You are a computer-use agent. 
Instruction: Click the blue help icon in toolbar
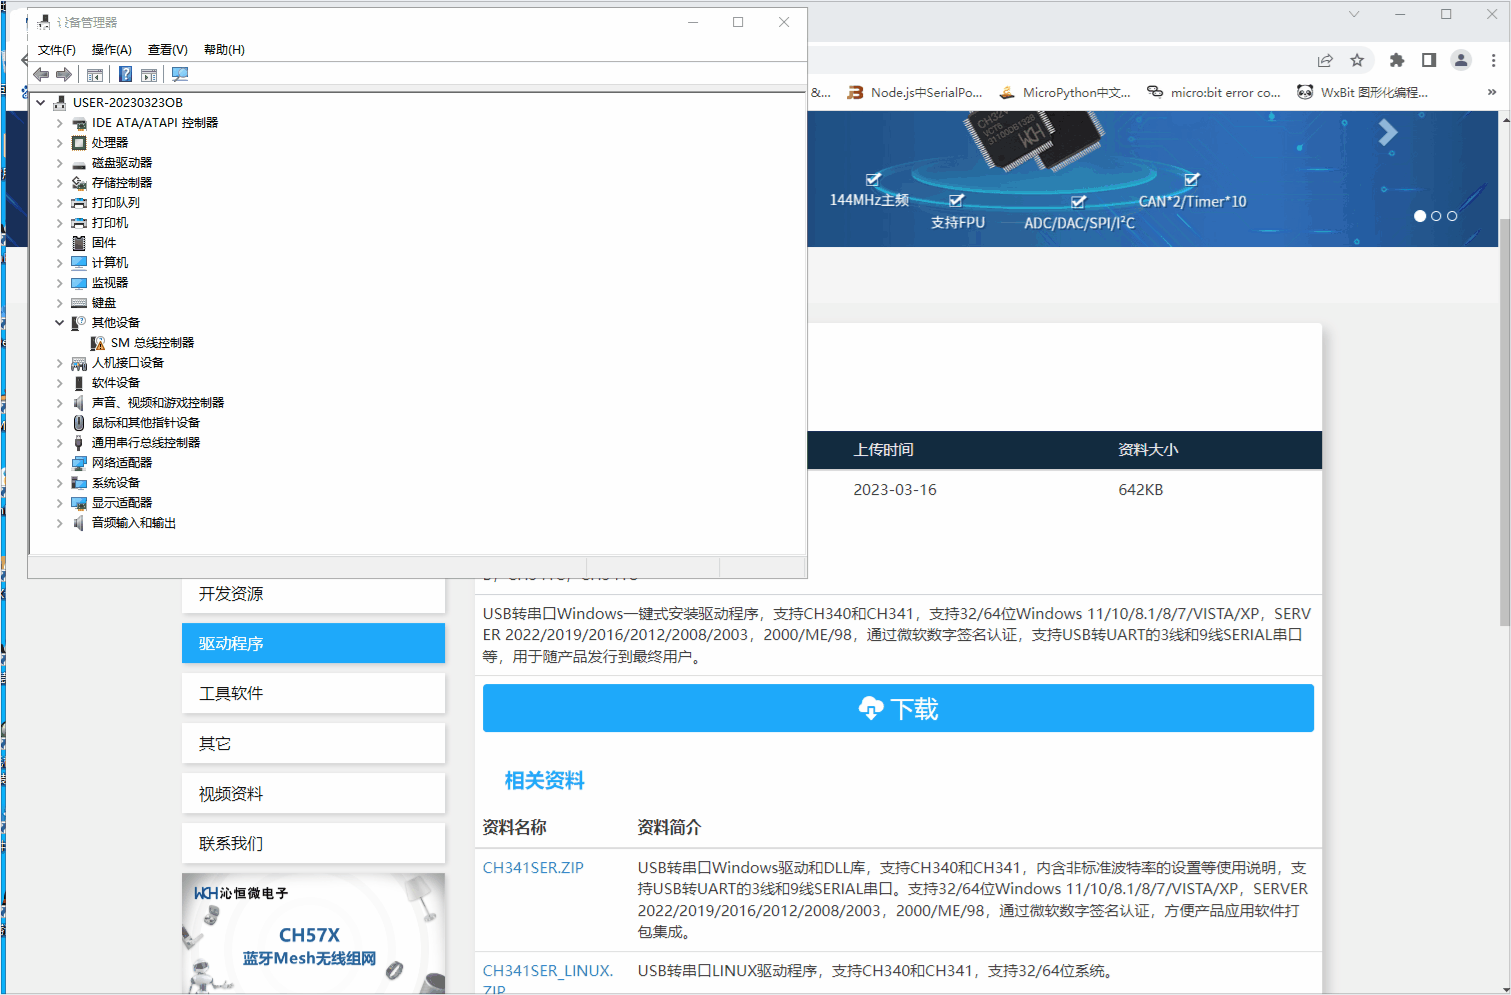pos(125,75)
